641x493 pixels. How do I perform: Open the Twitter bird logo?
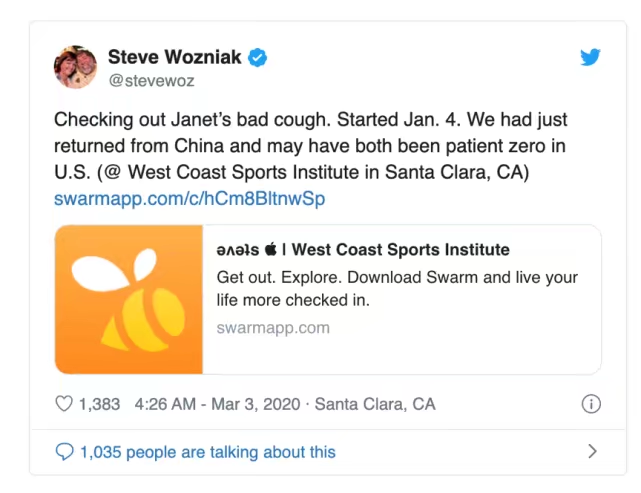pos(591,57)
